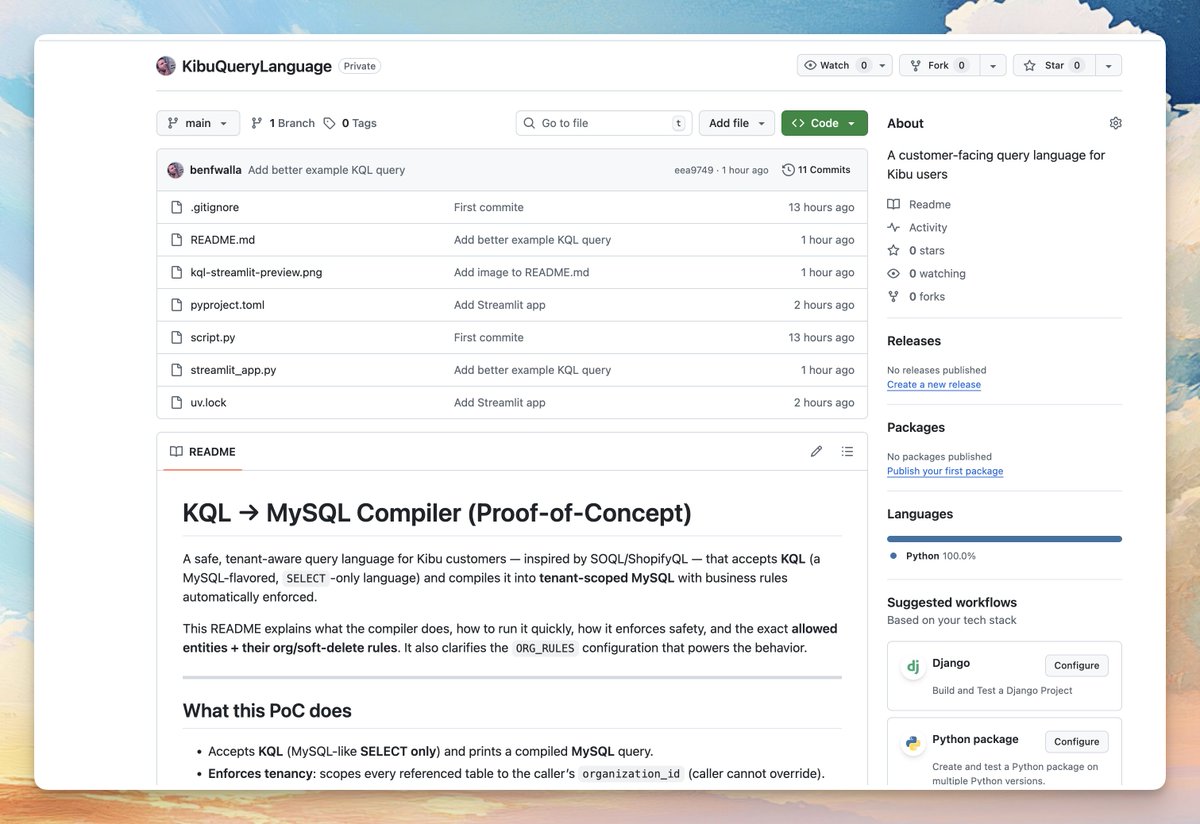Click the Django workflow logo icon
Viewport: 1200px width, 824px height.
pyautogui.click(x=913, y=666)
